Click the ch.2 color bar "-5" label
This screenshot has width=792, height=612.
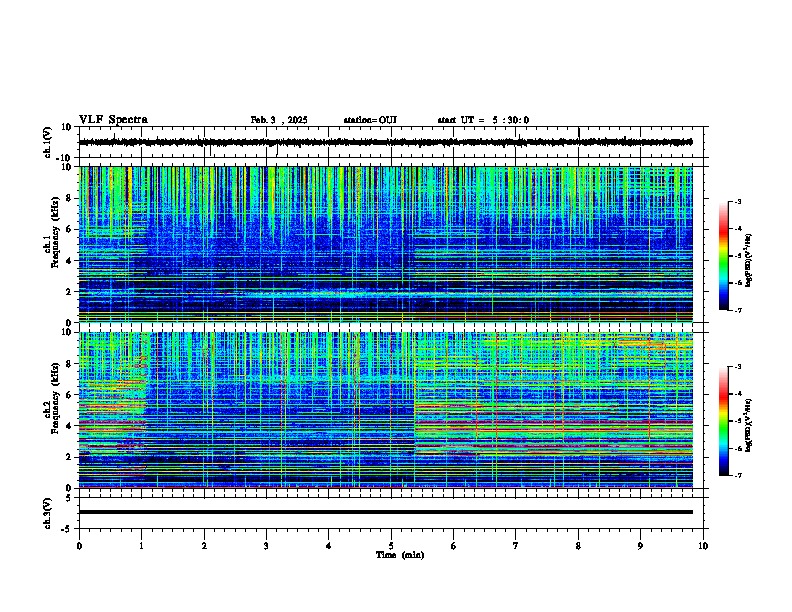pos(738,421)
